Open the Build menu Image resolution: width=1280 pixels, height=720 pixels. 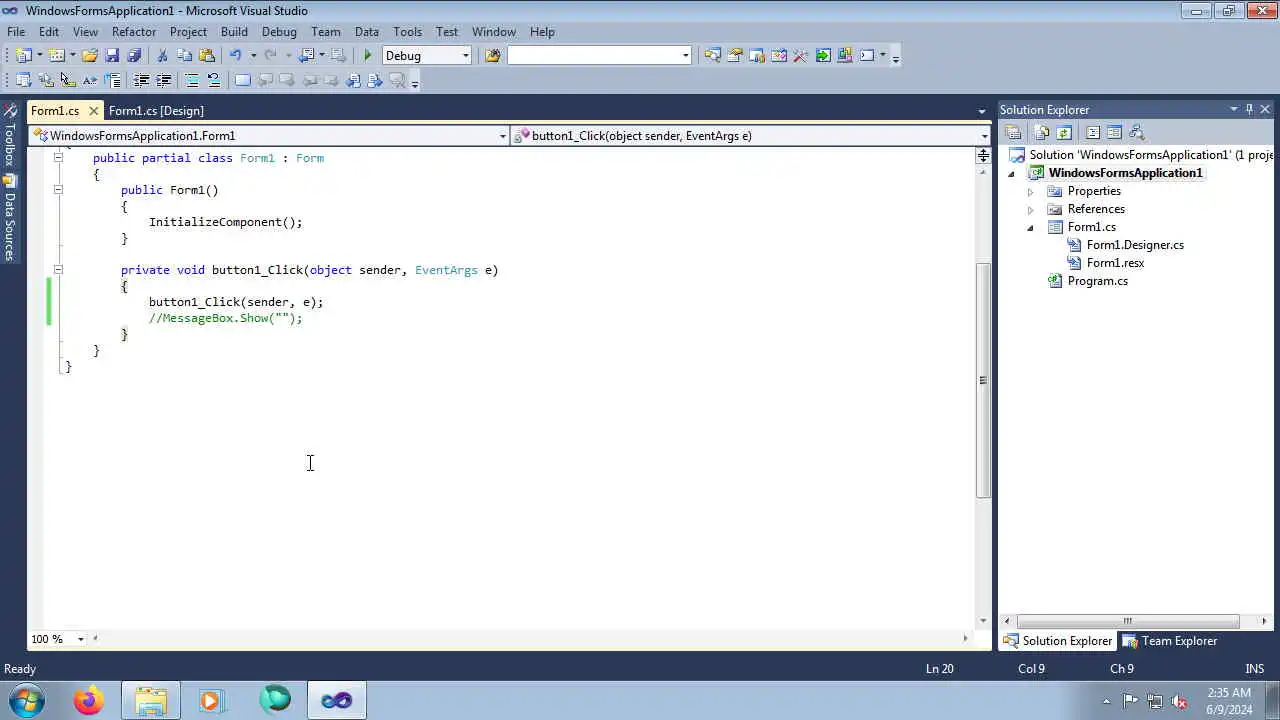point(234,32)
